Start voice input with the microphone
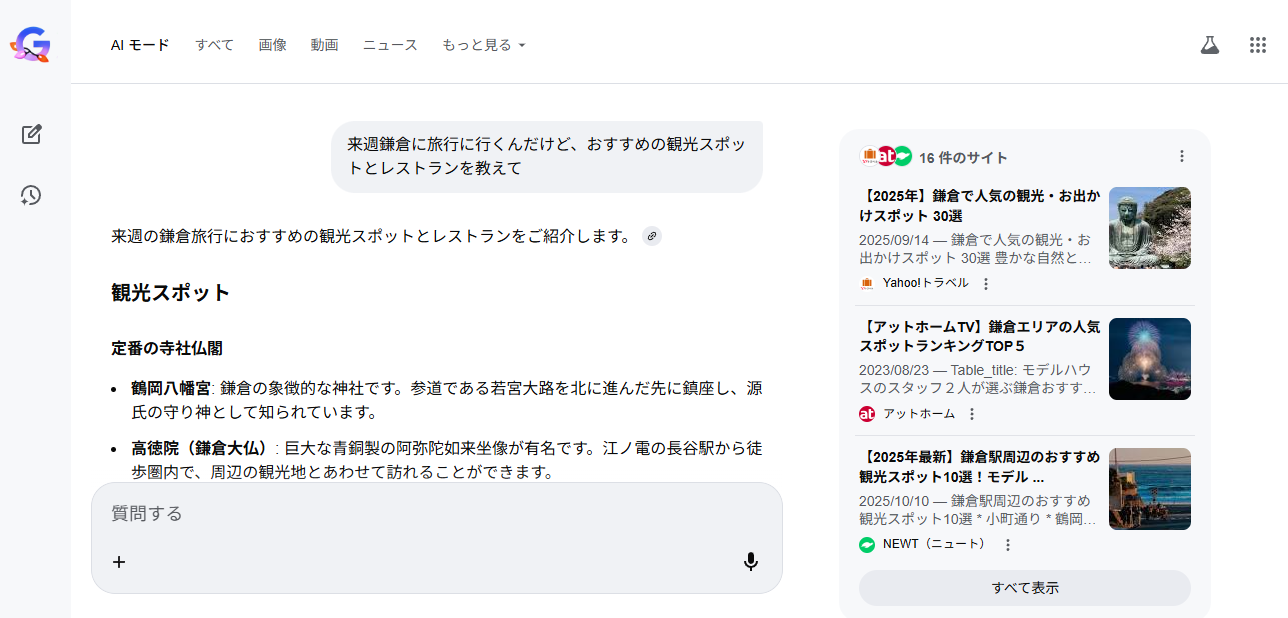1288x618 pixels. [x=751, y=562]
